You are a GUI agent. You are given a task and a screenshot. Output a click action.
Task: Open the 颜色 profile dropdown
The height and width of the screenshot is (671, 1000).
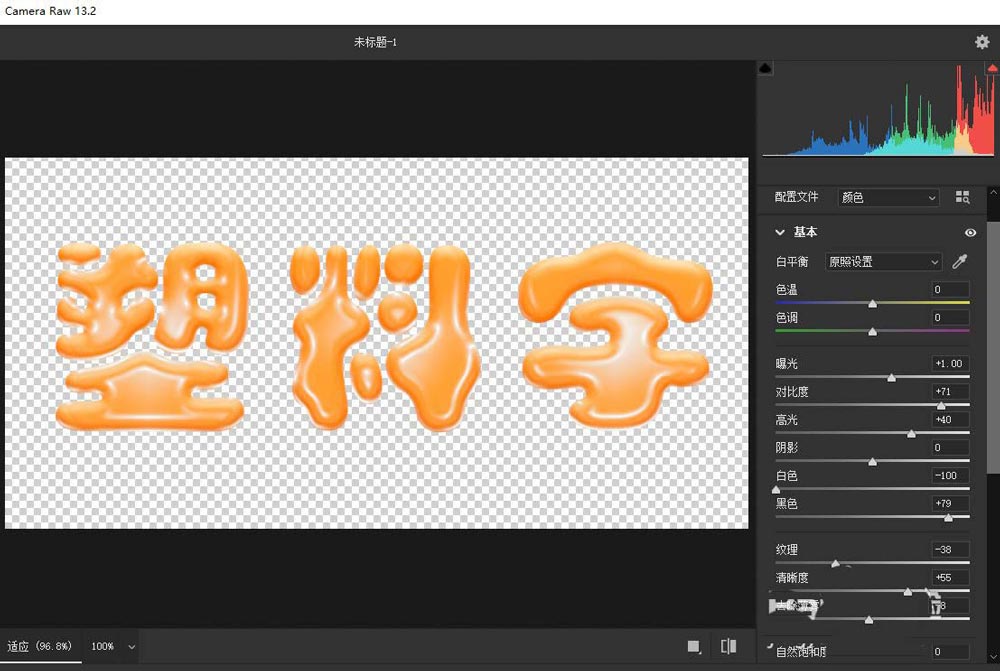coord(887,197)
